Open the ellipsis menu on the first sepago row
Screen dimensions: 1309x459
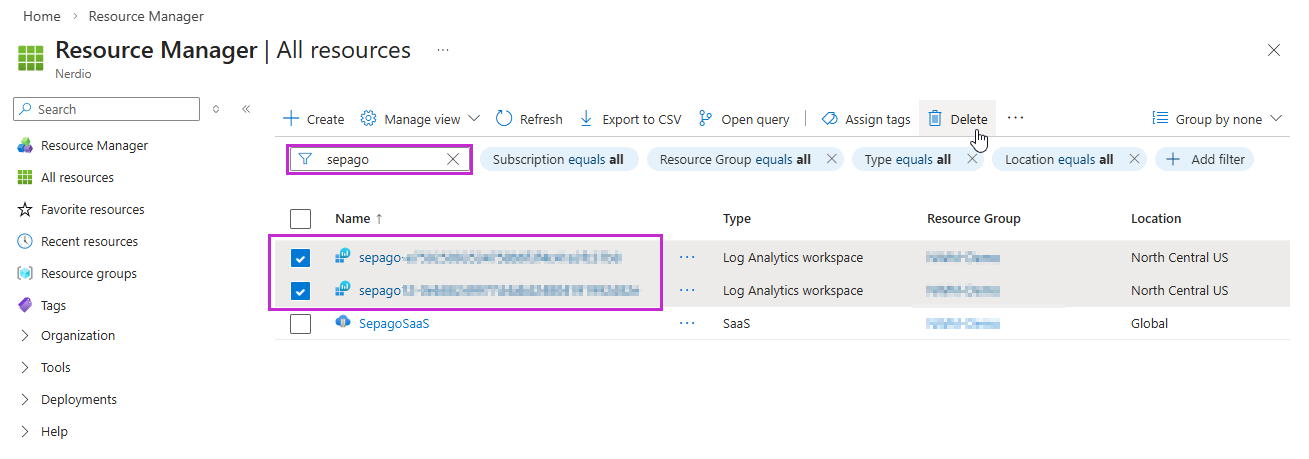coord(687,257)
